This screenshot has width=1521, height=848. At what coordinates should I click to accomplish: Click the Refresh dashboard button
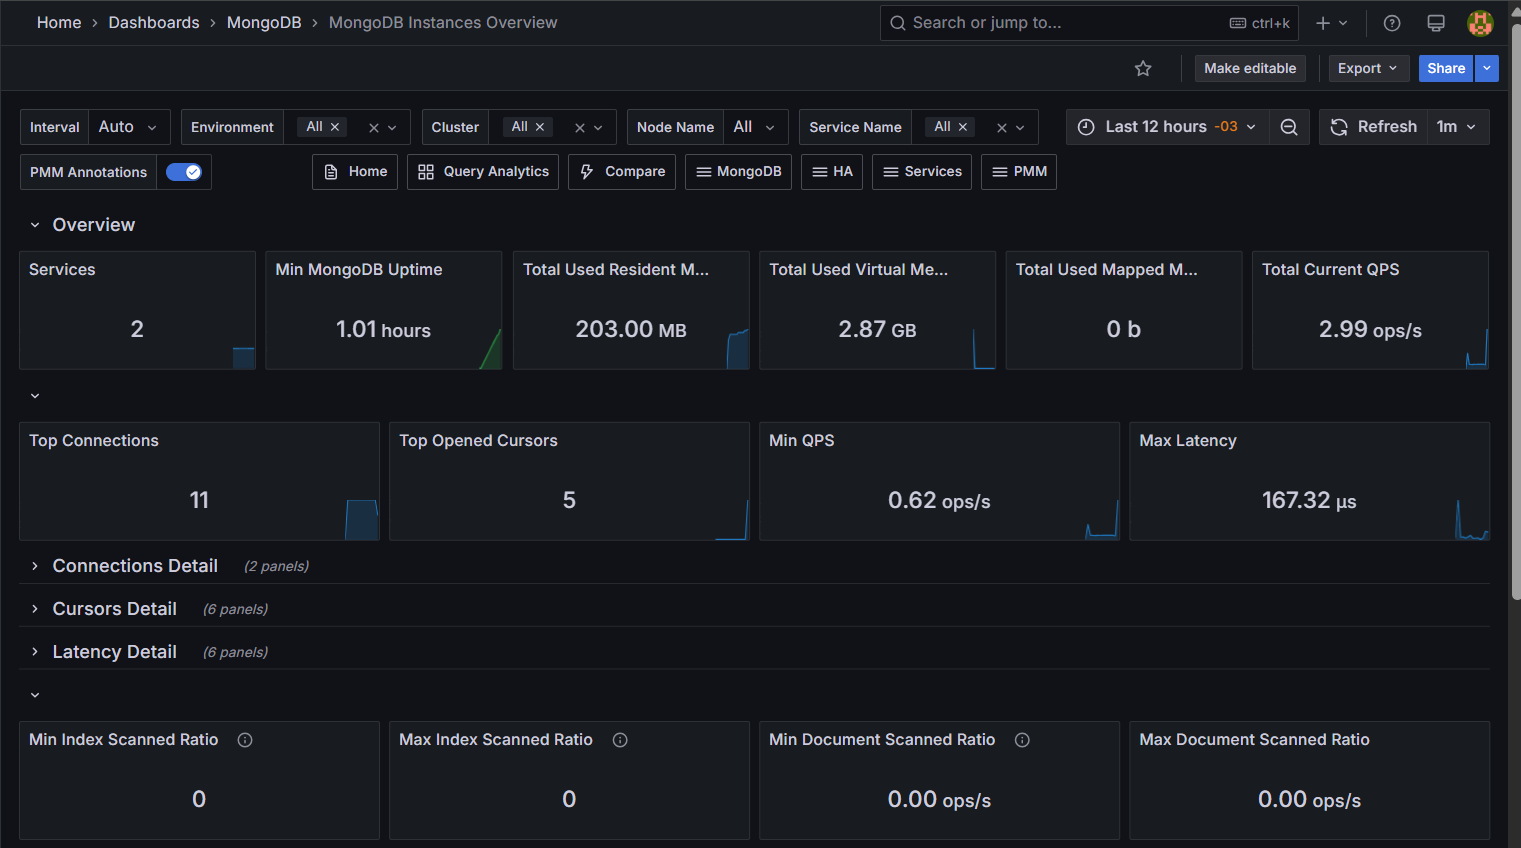pyautogui.click(x=1372, y=127)
